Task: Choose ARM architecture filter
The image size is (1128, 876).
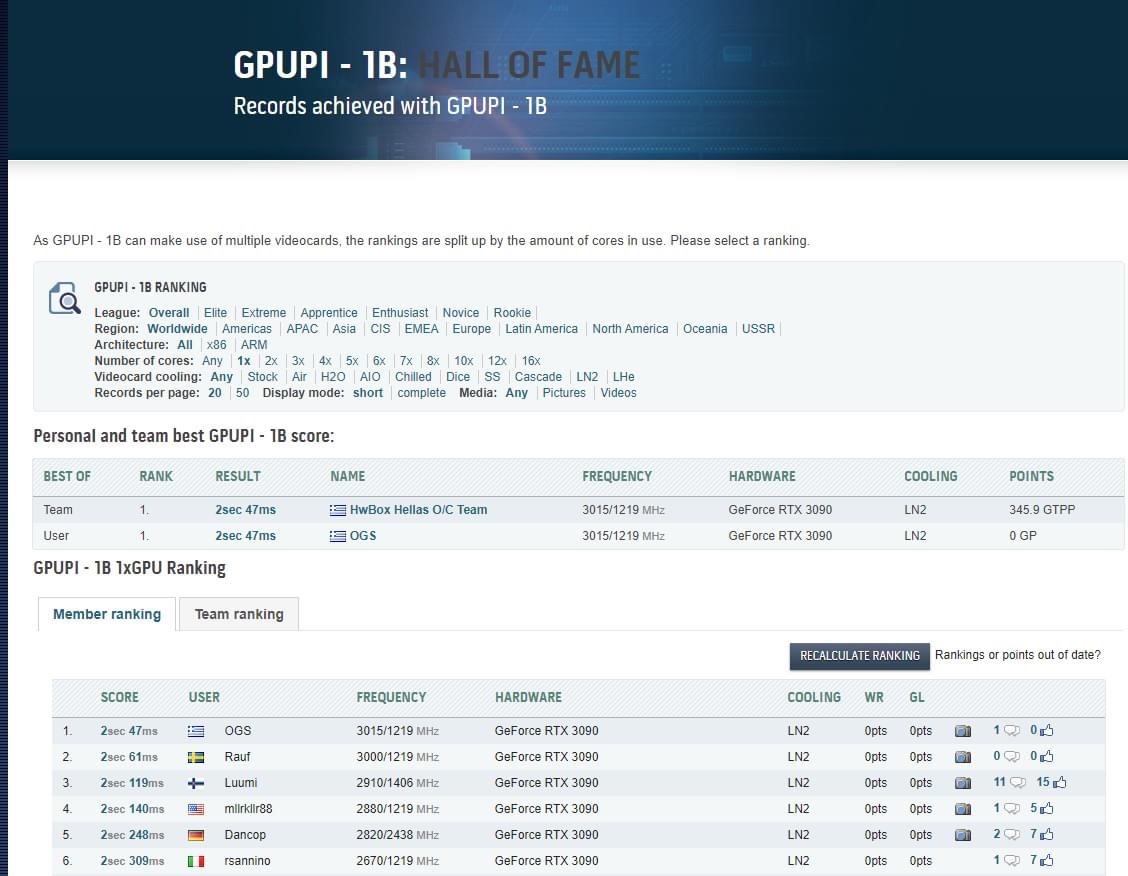Action: pyautogui.click(x=254, y=345)
